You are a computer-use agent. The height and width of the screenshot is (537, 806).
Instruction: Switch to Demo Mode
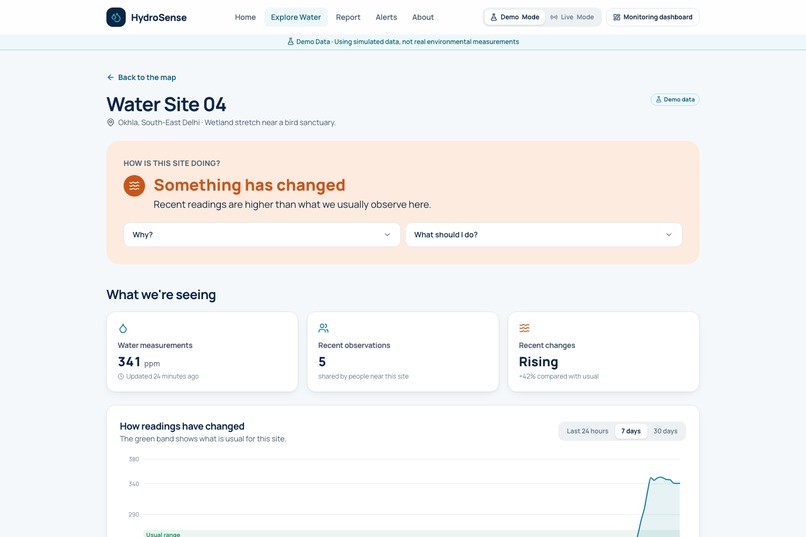(514, 17)
